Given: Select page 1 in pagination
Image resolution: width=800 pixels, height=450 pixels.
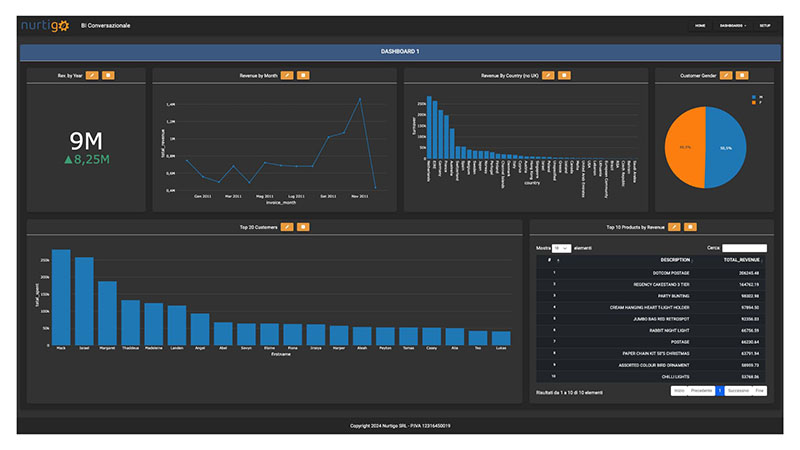Looking at the screenshot, I should click(720, 391).
